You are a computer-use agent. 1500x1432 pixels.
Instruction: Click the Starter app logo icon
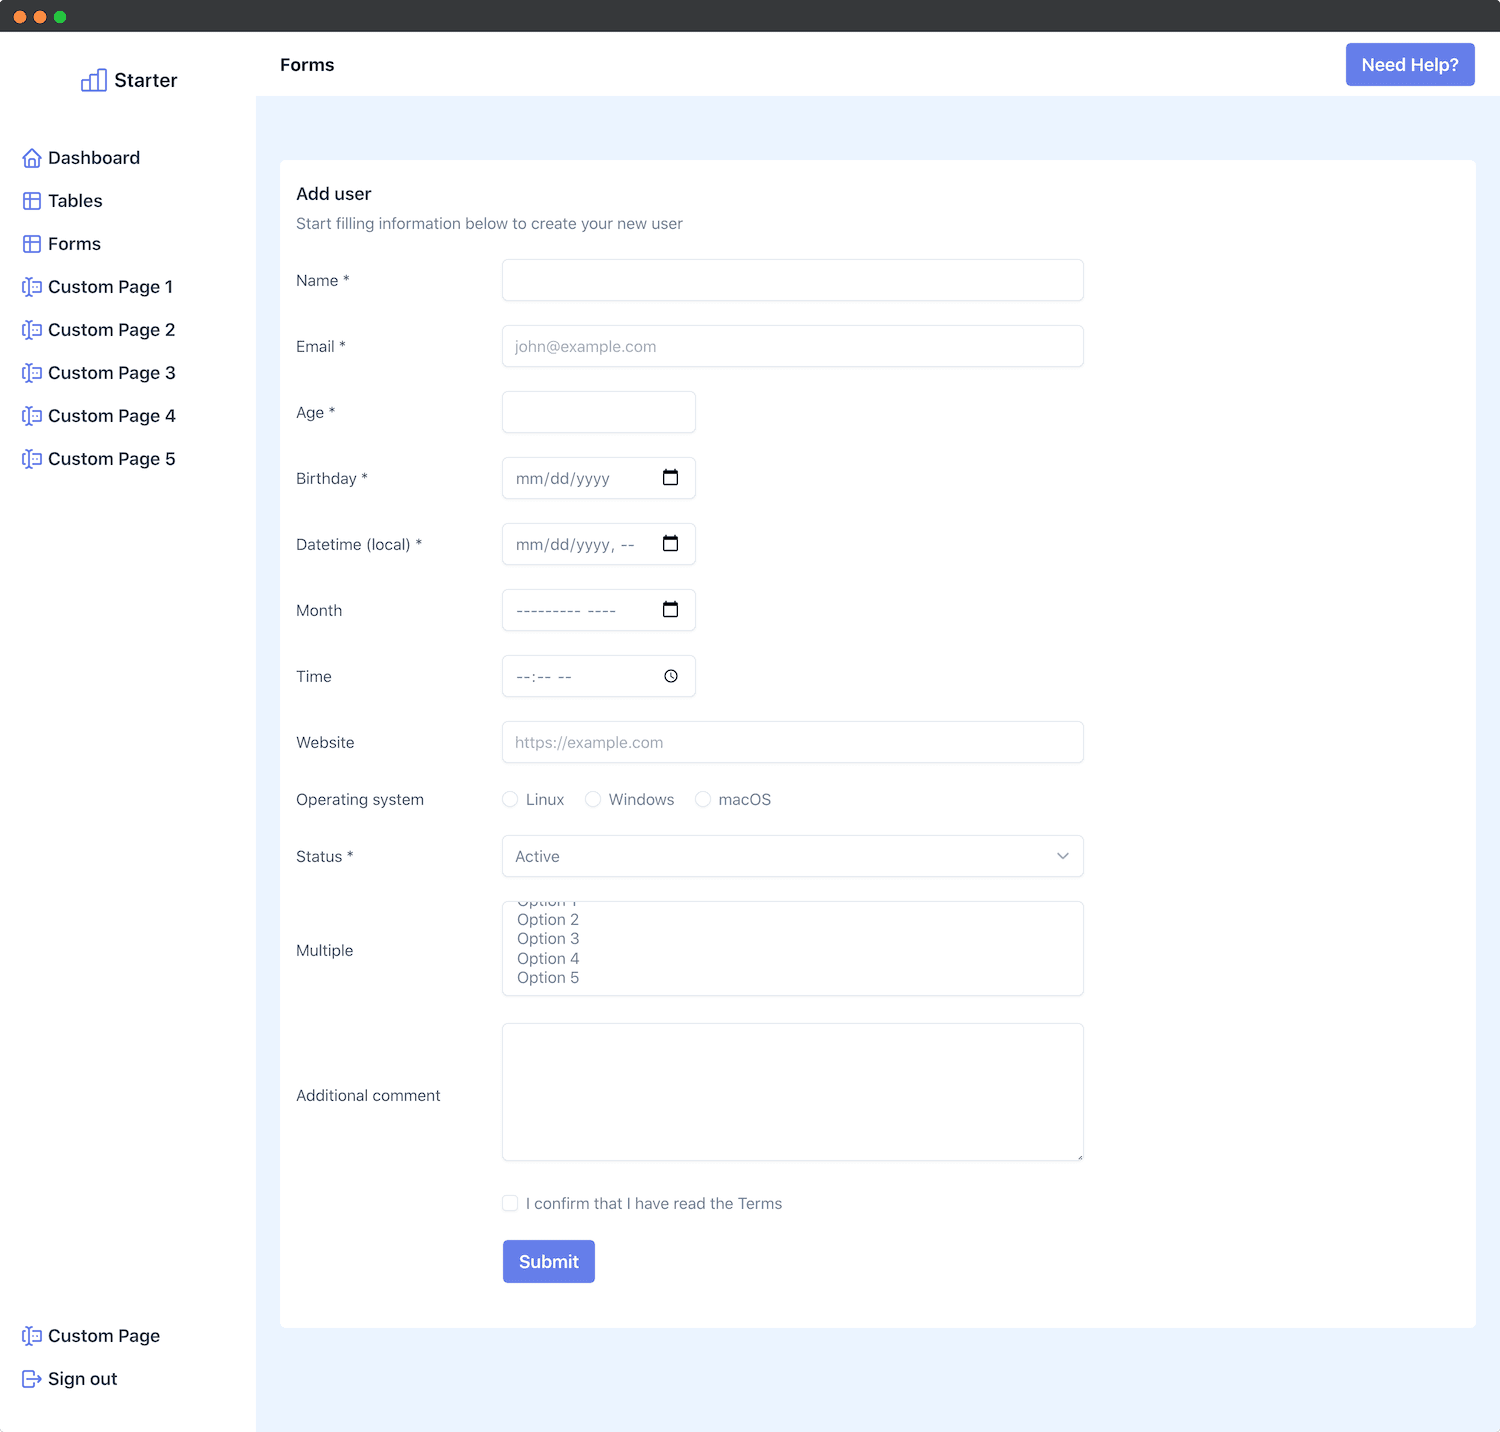(93, 80)
